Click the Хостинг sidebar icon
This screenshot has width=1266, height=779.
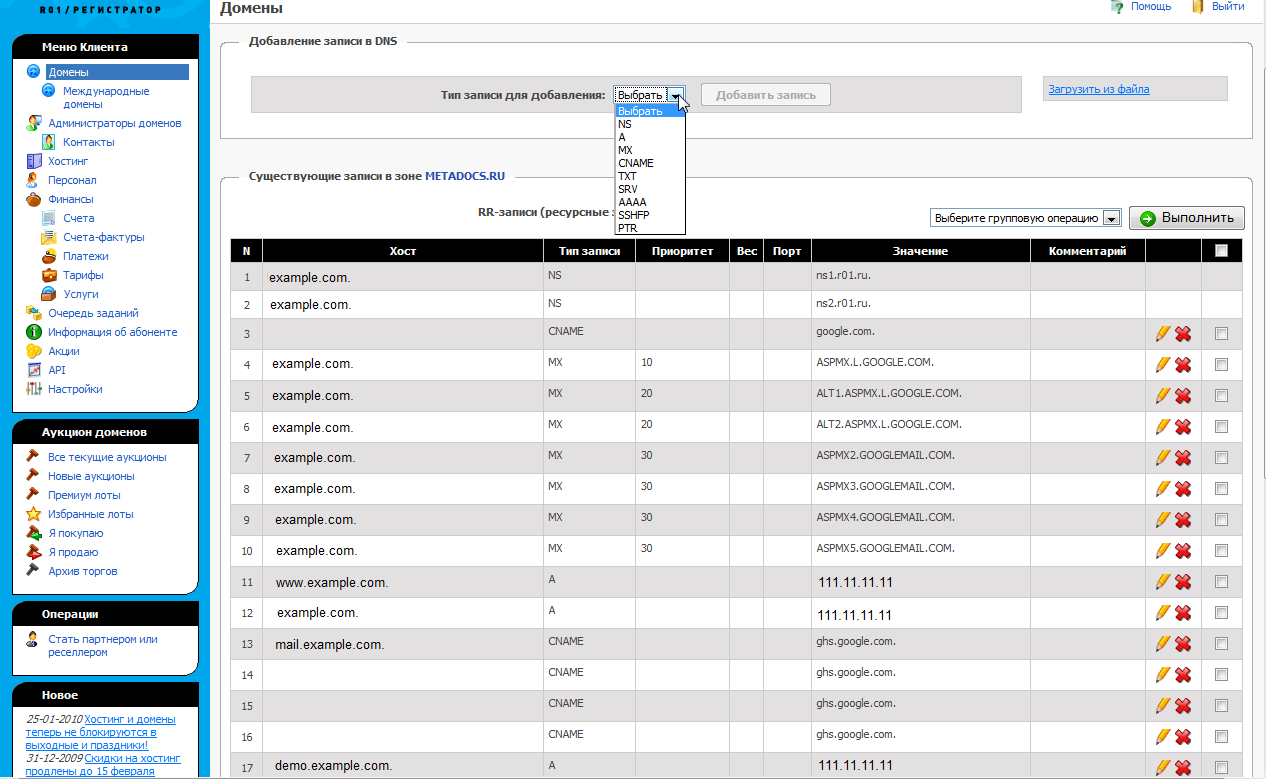34,160
